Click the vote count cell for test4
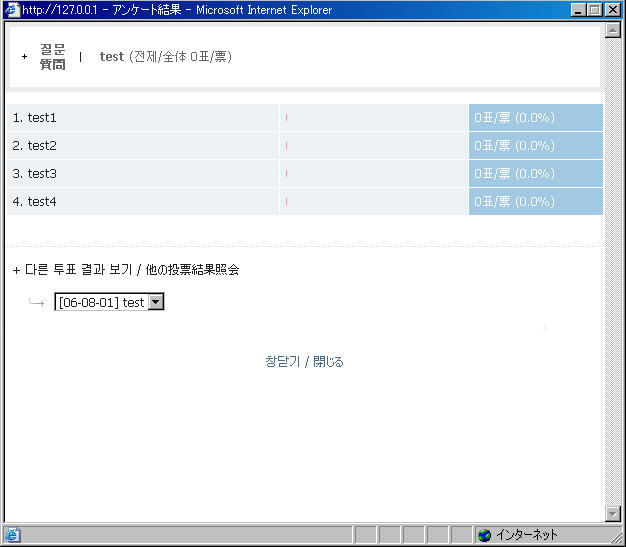The image size is (626, 547). (536, 202)
